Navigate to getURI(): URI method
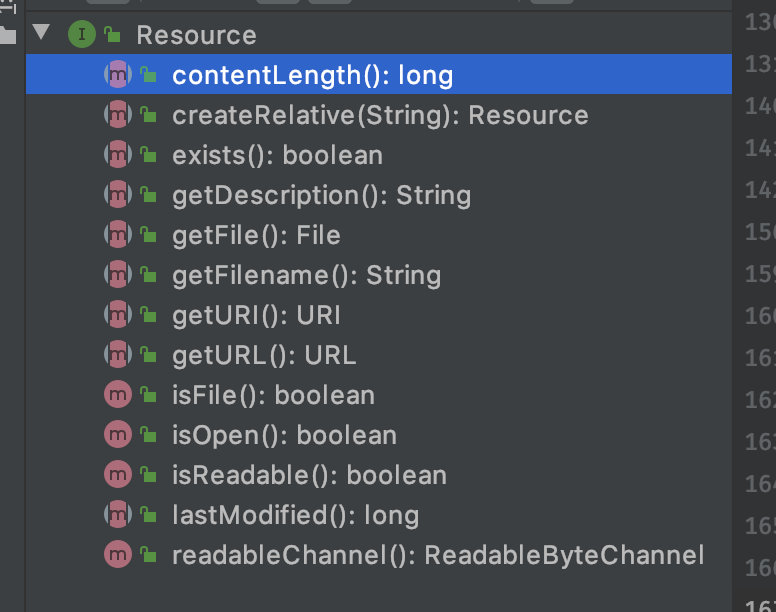Viewport: 776px width, 612px height. coord(256,315)
